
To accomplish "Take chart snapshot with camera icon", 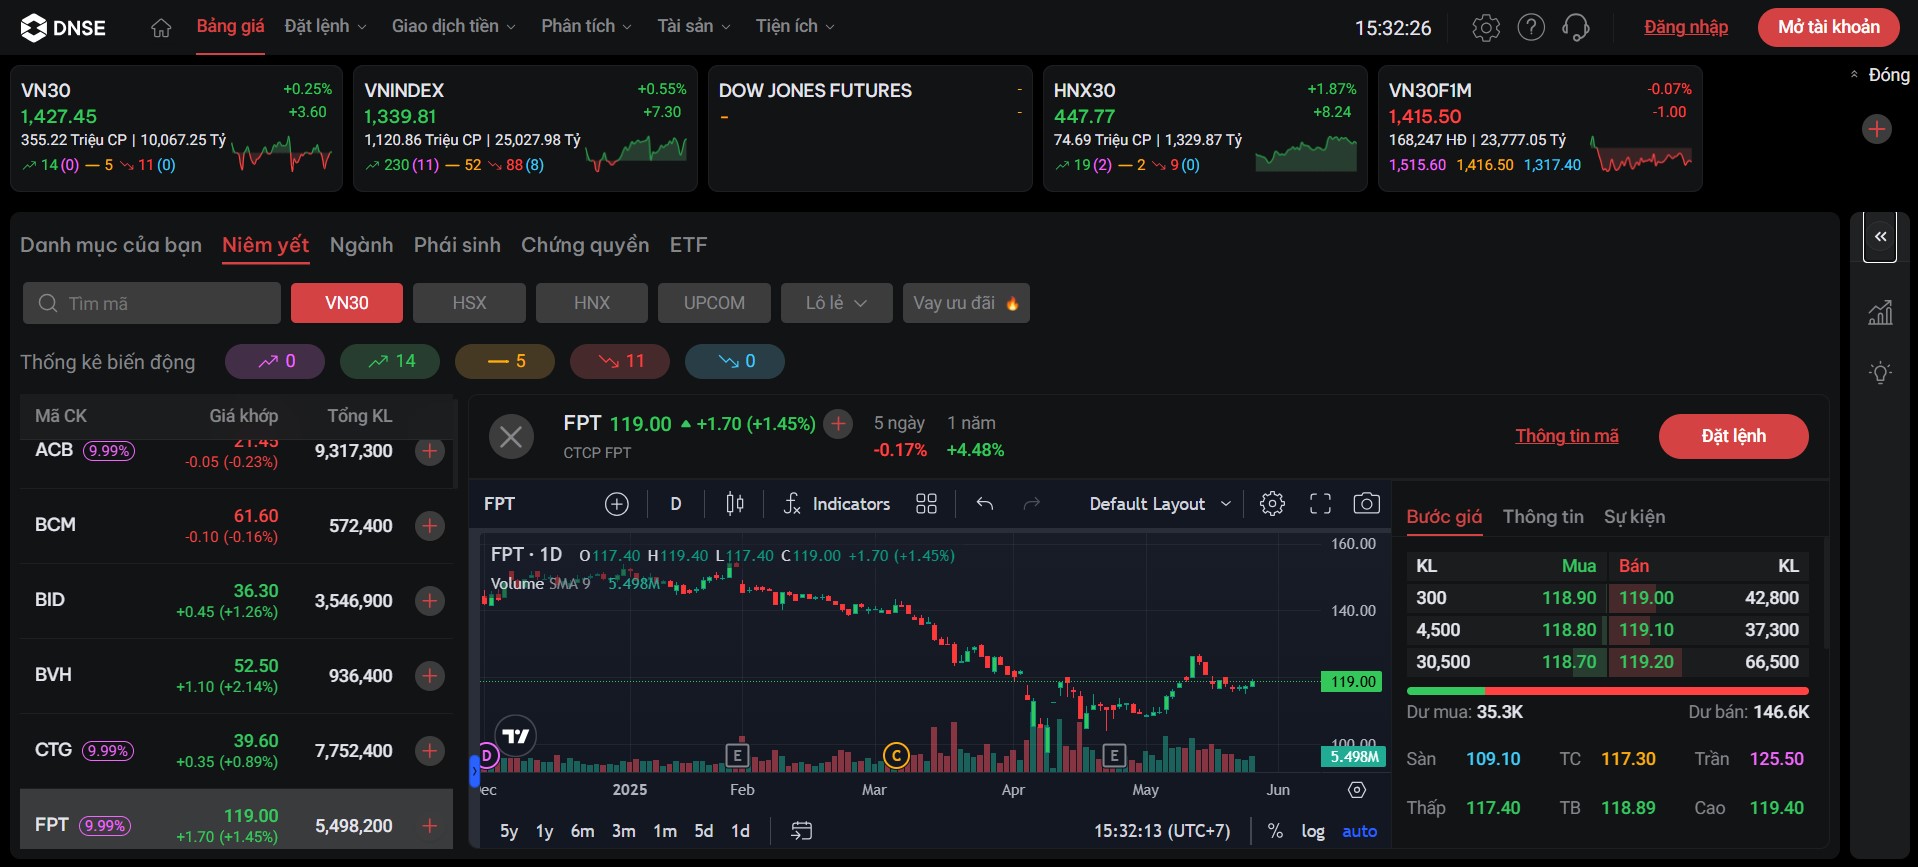I will pyautogui.click(x=1366, y=504).
